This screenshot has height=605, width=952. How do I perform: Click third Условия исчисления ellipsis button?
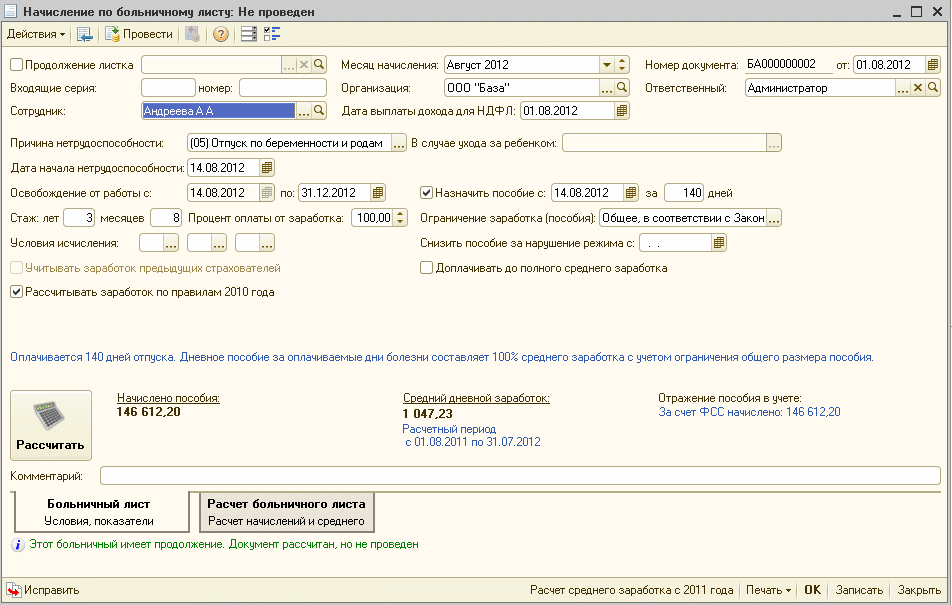point(267,243)
